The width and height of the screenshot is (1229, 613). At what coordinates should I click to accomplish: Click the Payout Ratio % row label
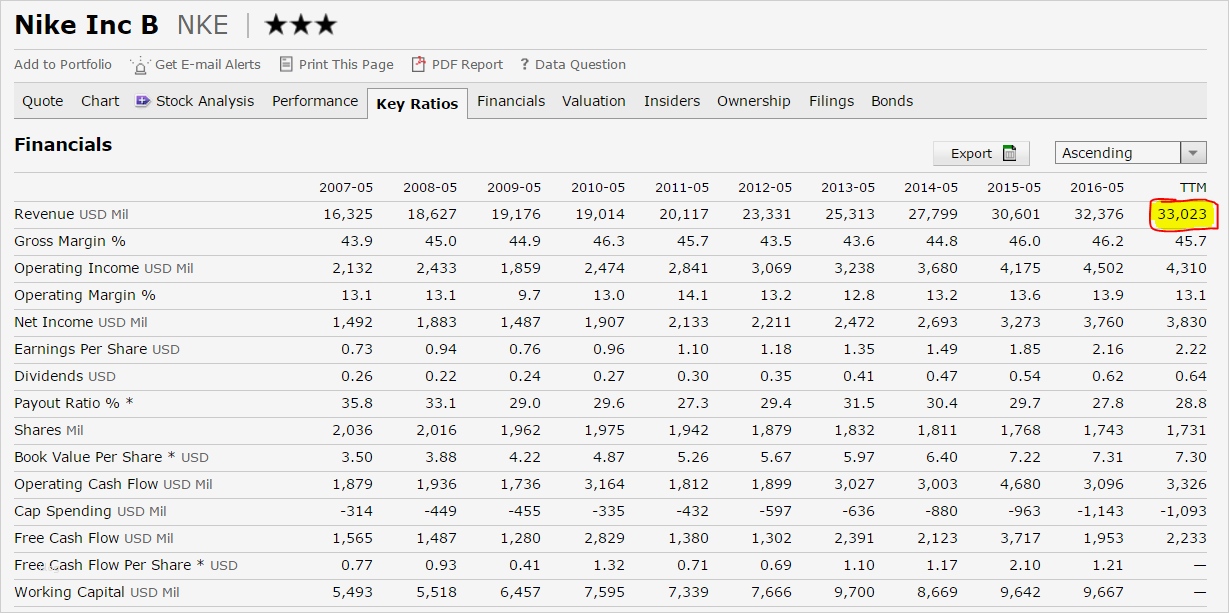click(74, 403)
